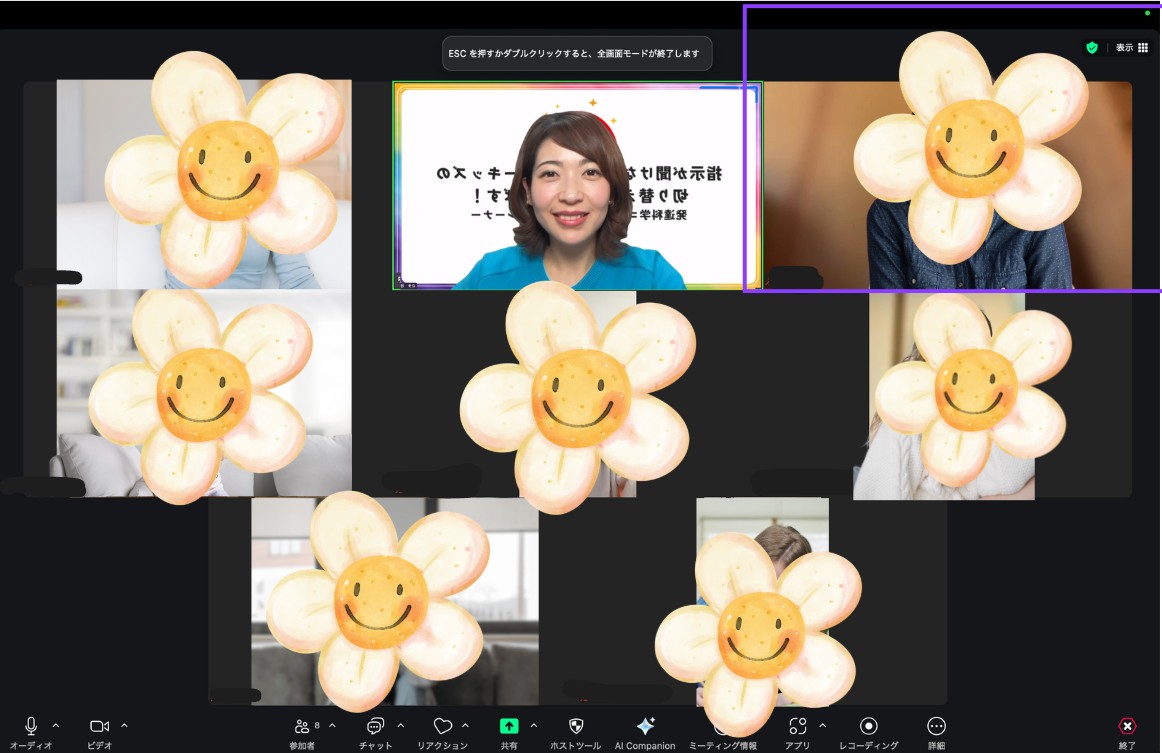The image size is (1162, 753).
Task: Expand the audio options chevron next to microphone
Action: [56, 725]
